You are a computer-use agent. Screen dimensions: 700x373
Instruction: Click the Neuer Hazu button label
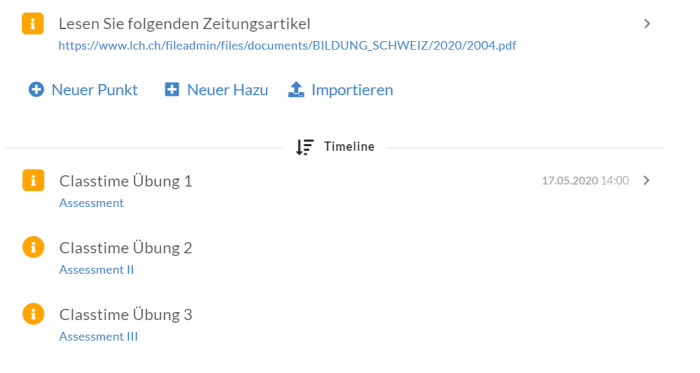227,90
